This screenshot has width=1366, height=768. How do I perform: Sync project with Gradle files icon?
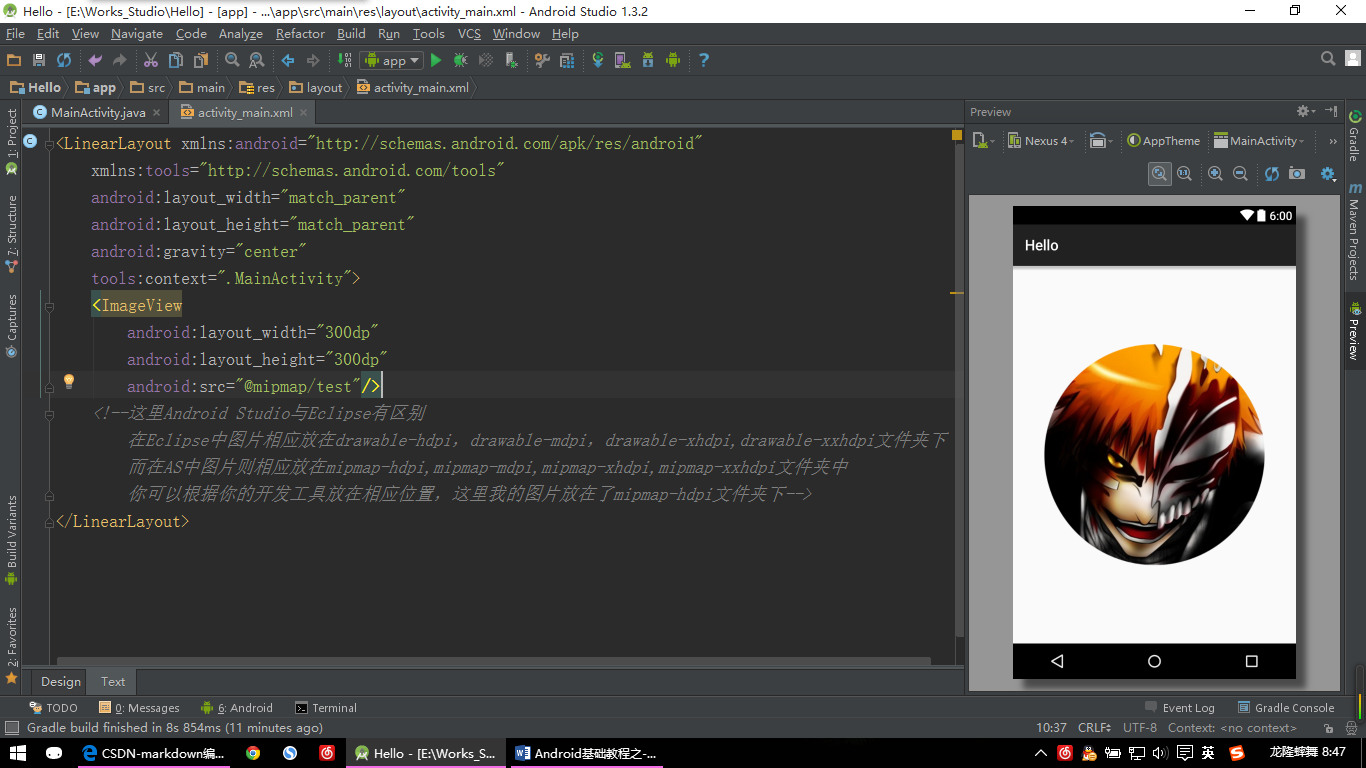(598, 60)
